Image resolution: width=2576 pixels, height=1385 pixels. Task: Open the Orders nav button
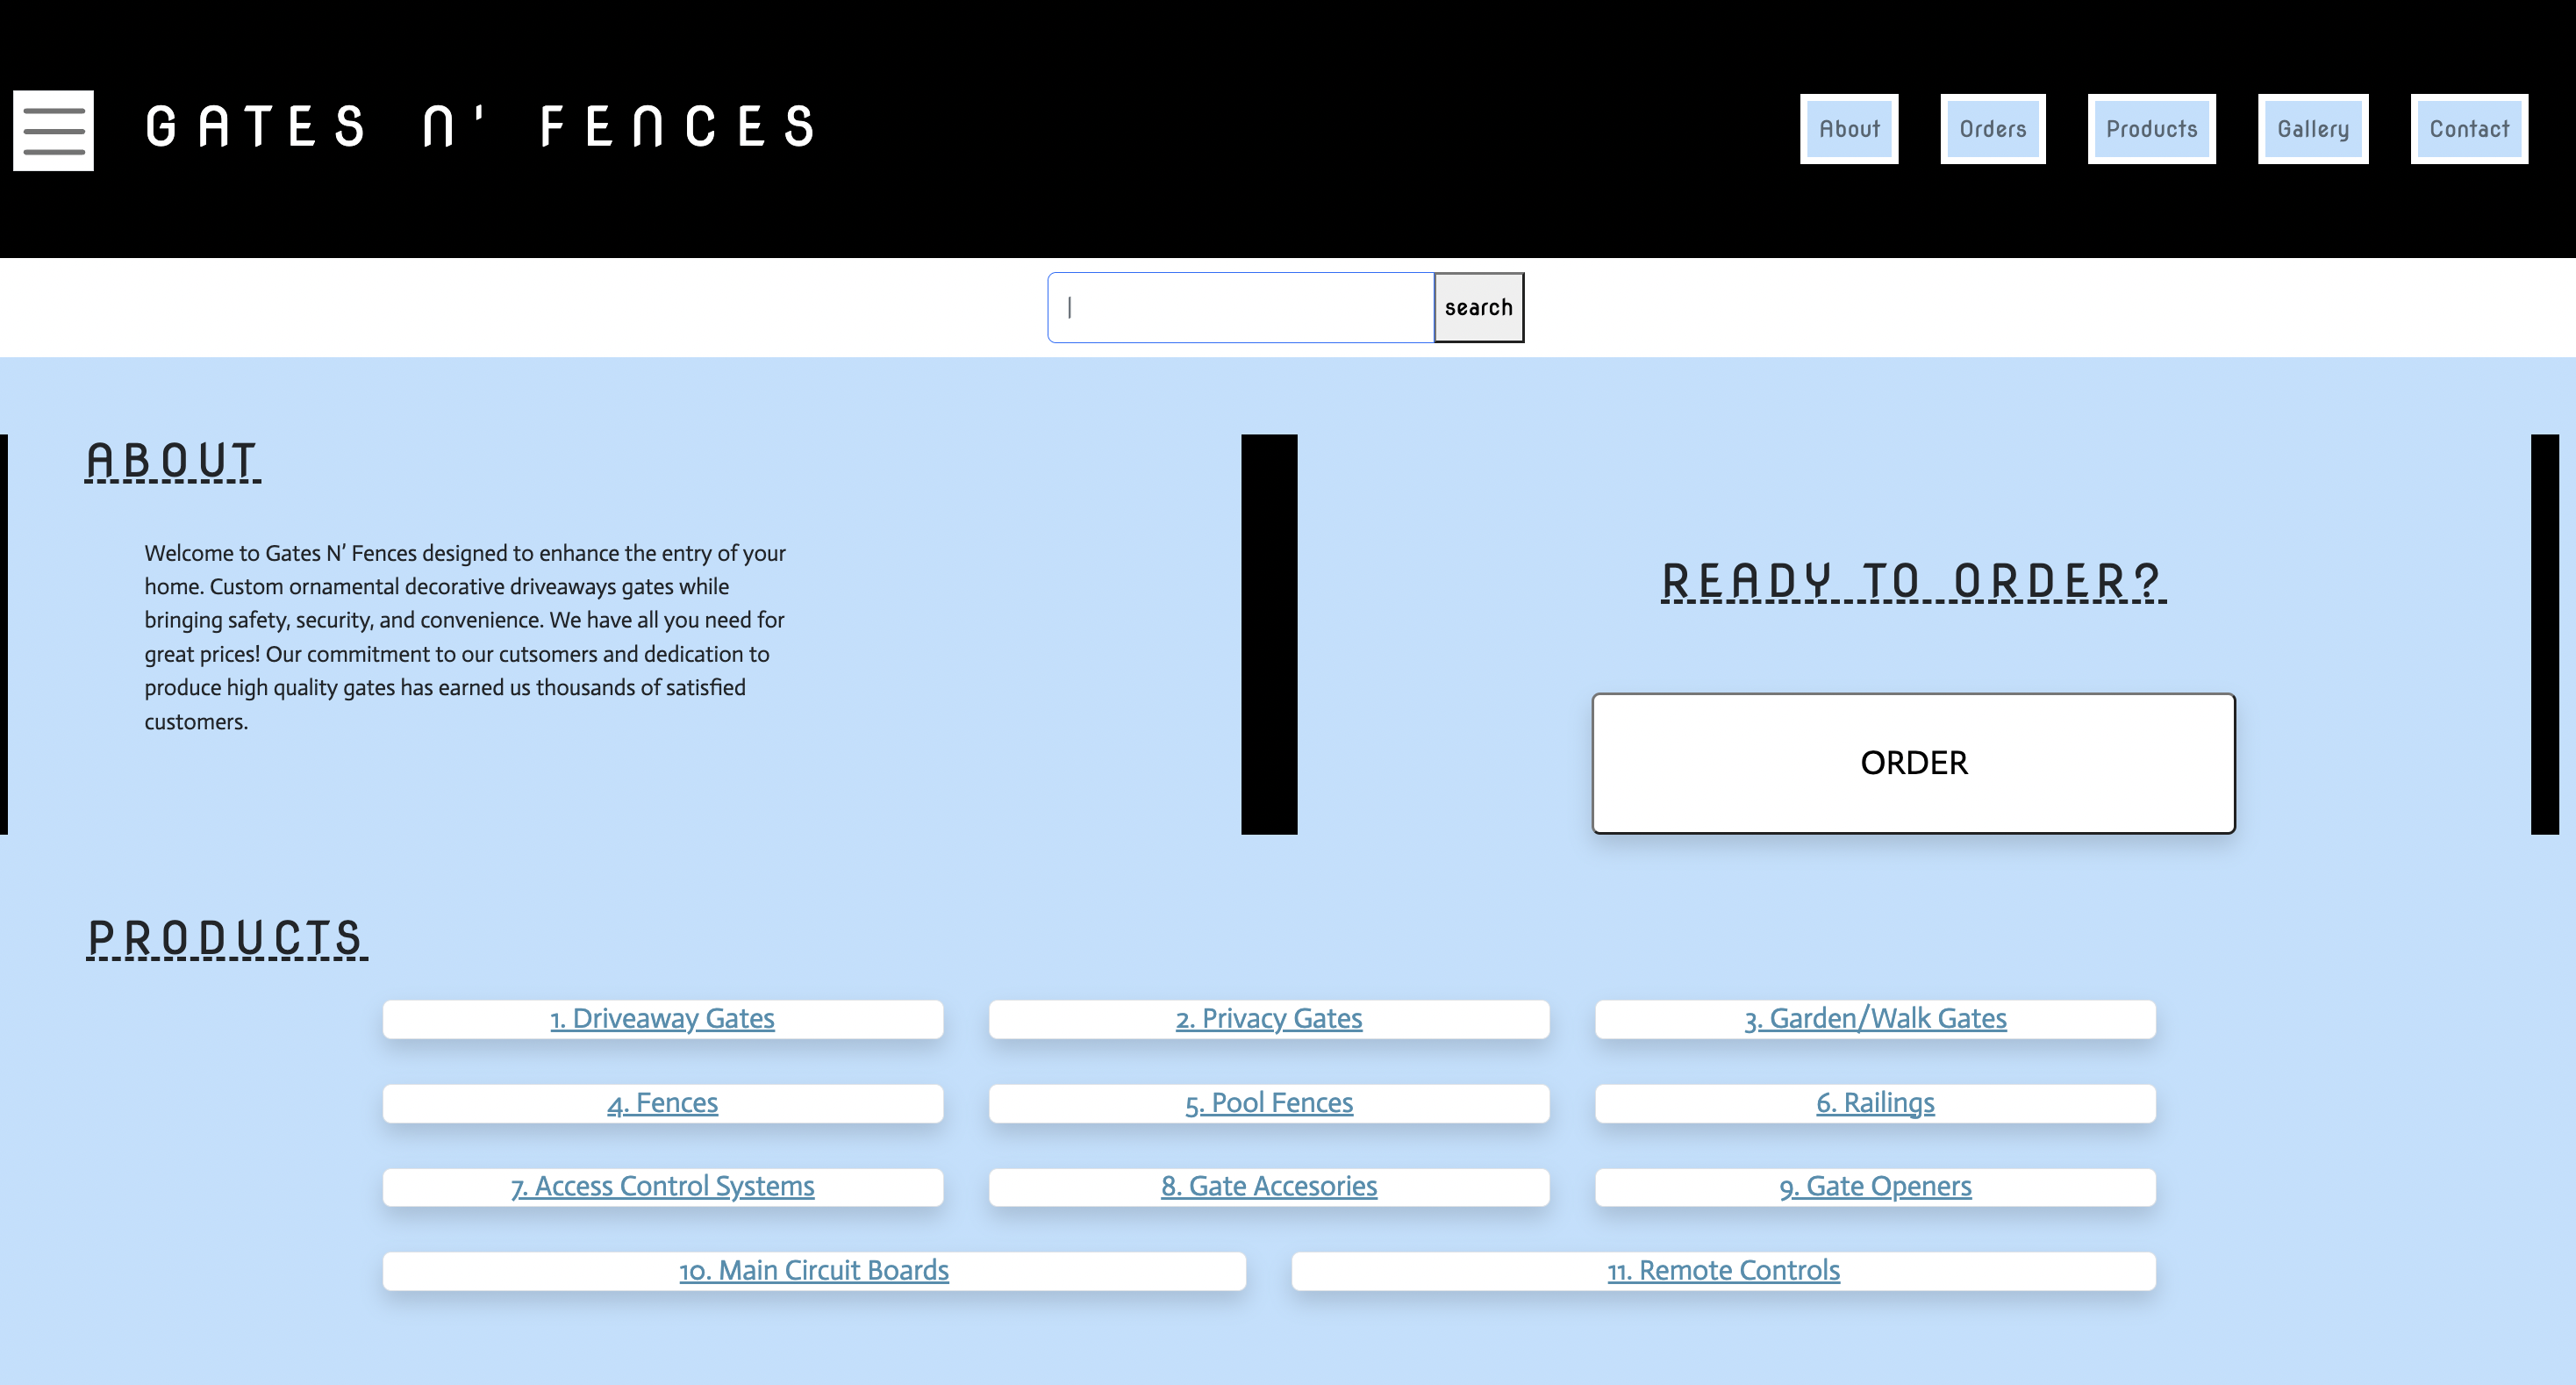click(x=1992, y=129)
